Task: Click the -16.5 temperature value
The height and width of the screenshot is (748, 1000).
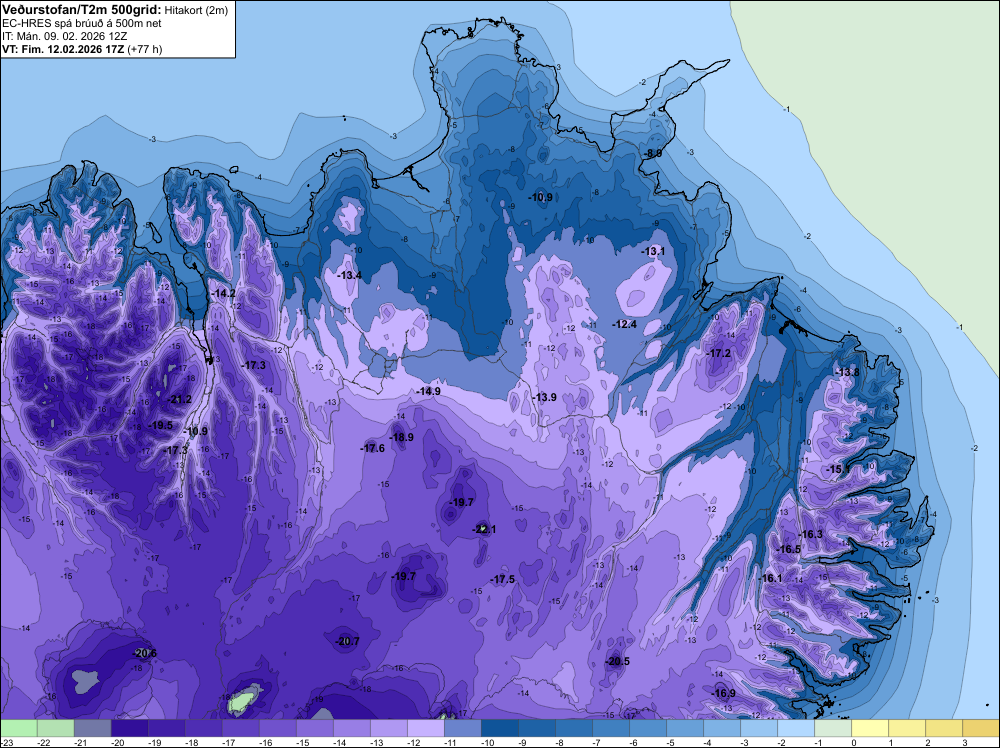Action: (788, 549)
